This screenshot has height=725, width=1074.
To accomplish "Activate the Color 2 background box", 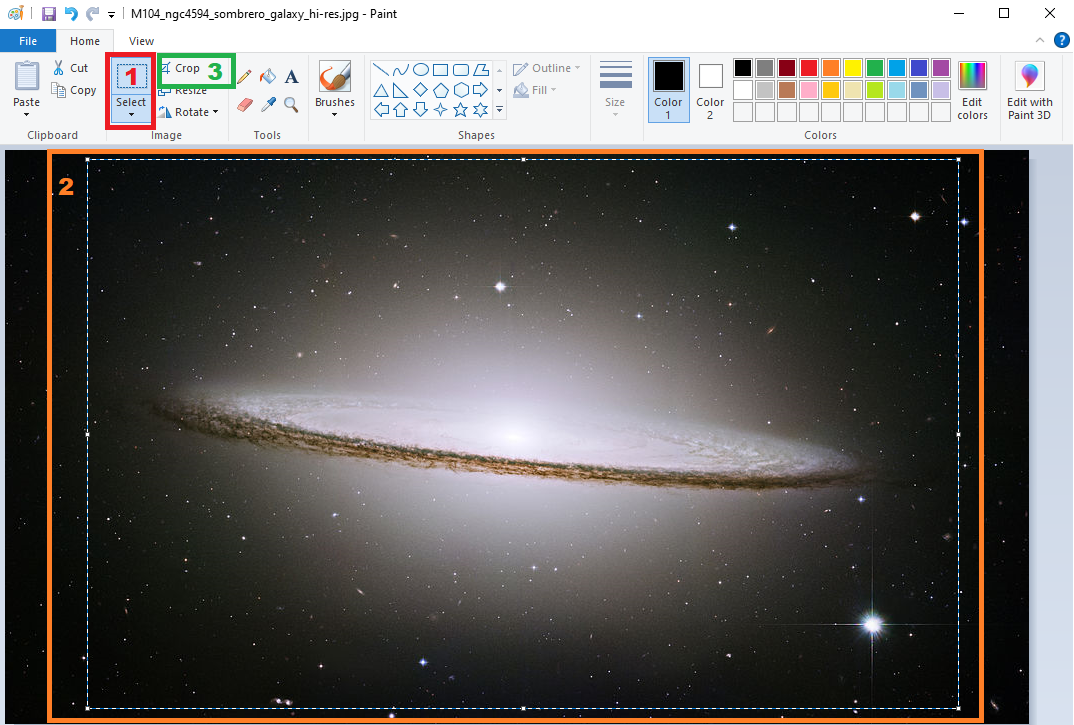I will tap(710, 90).
